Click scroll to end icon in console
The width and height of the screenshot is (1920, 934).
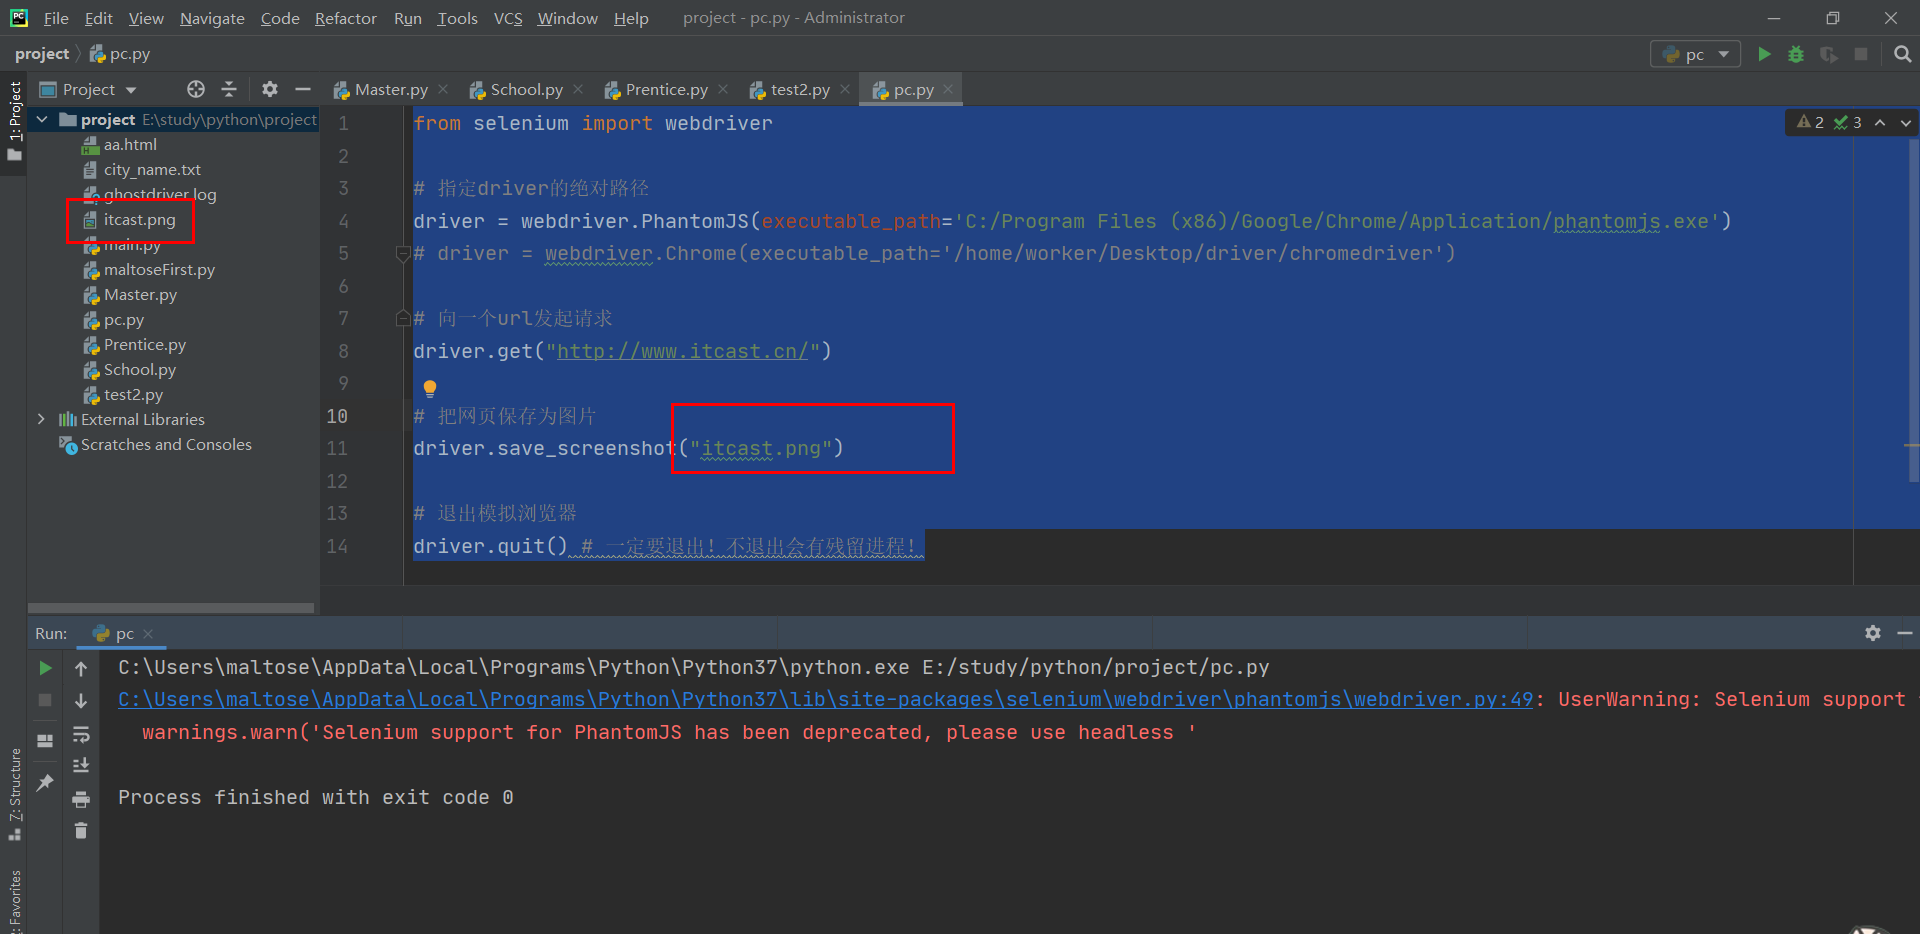81,766
